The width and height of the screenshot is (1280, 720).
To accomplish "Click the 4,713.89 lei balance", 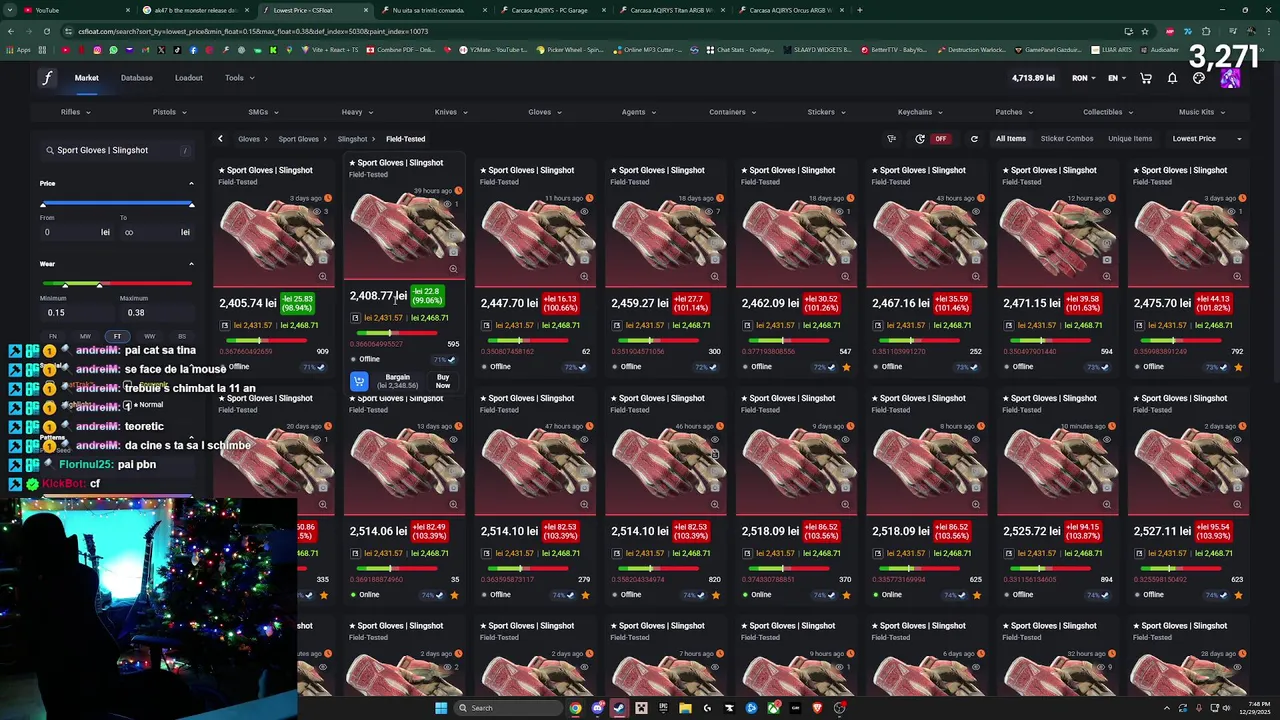I will tap(1033, 78).
